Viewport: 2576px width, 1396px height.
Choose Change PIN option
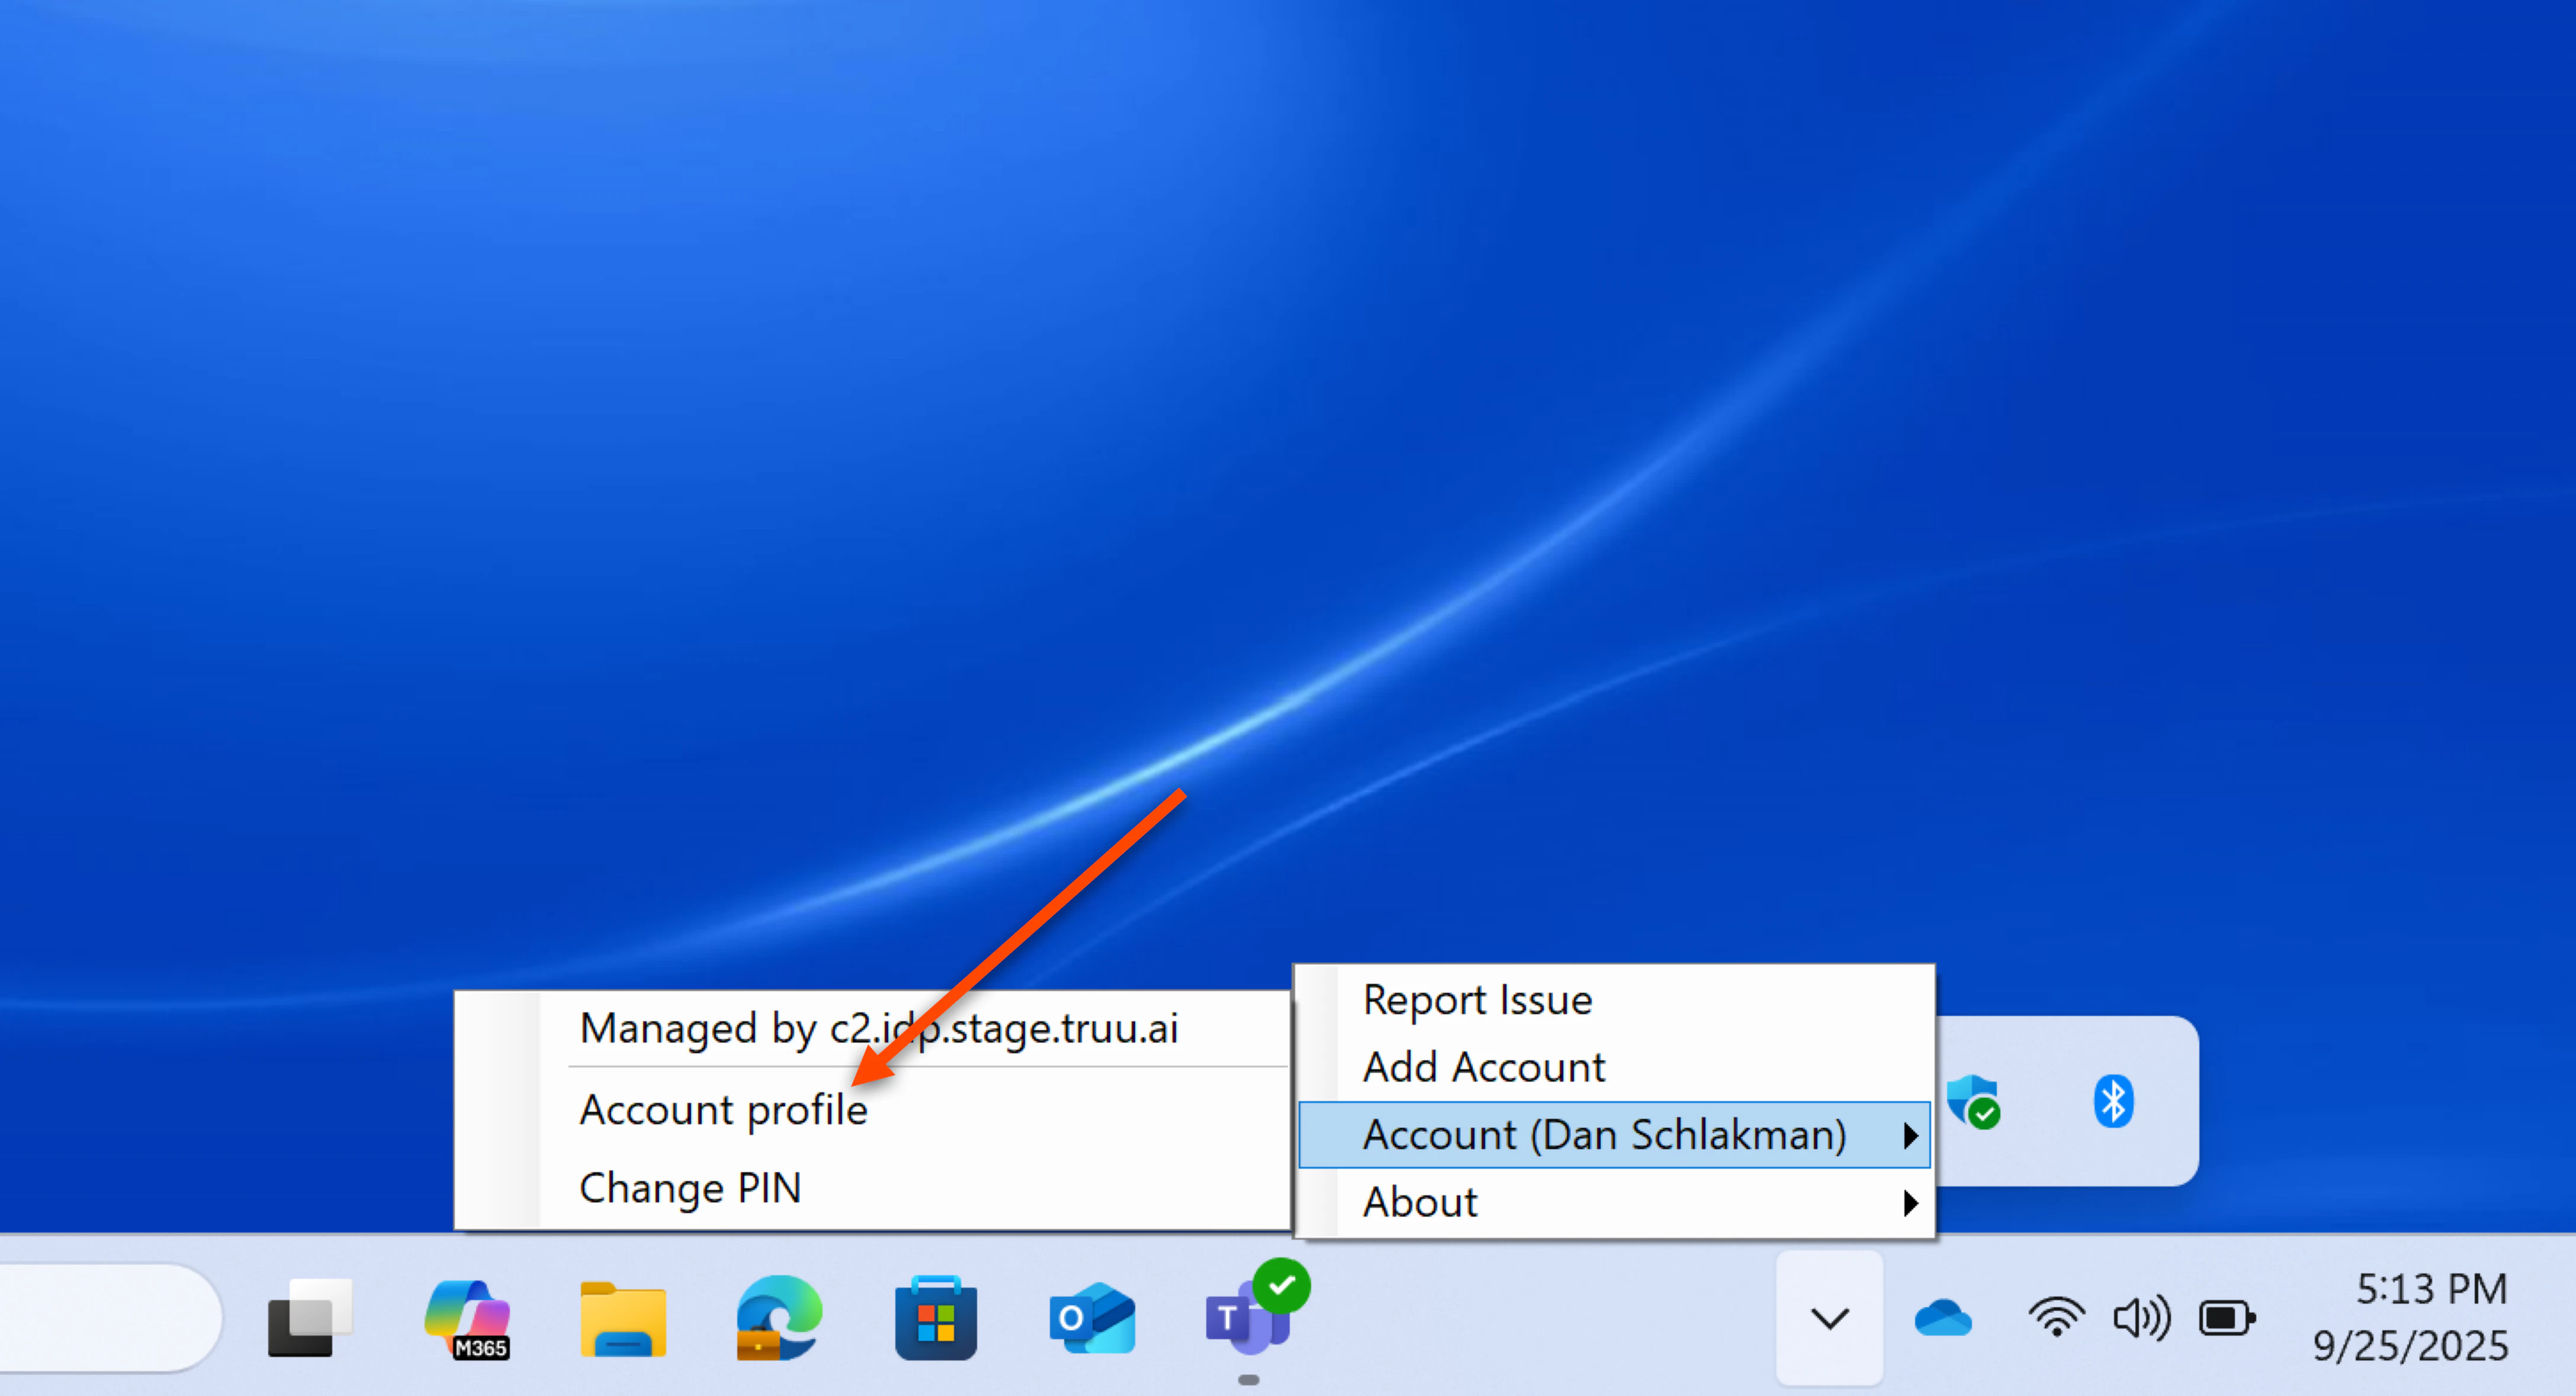tap(690, 1188)
